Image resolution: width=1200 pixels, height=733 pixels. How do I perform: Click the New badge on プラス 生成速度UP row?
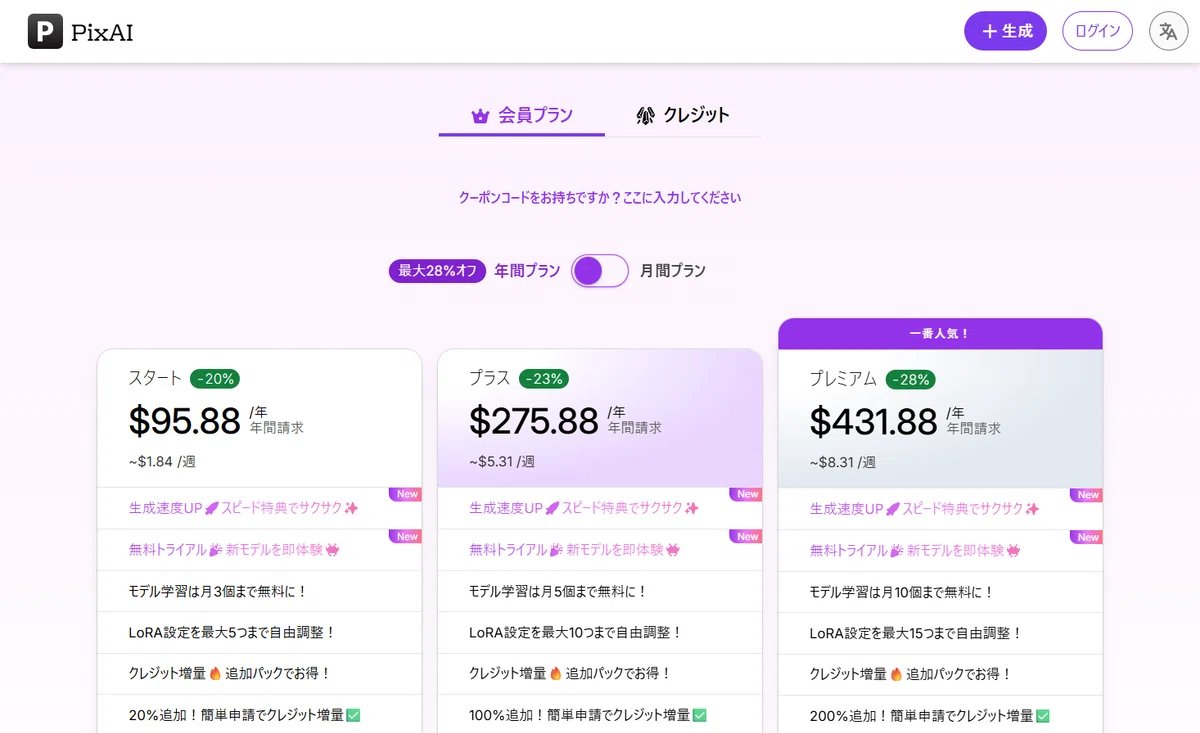(x=746, y=494)
